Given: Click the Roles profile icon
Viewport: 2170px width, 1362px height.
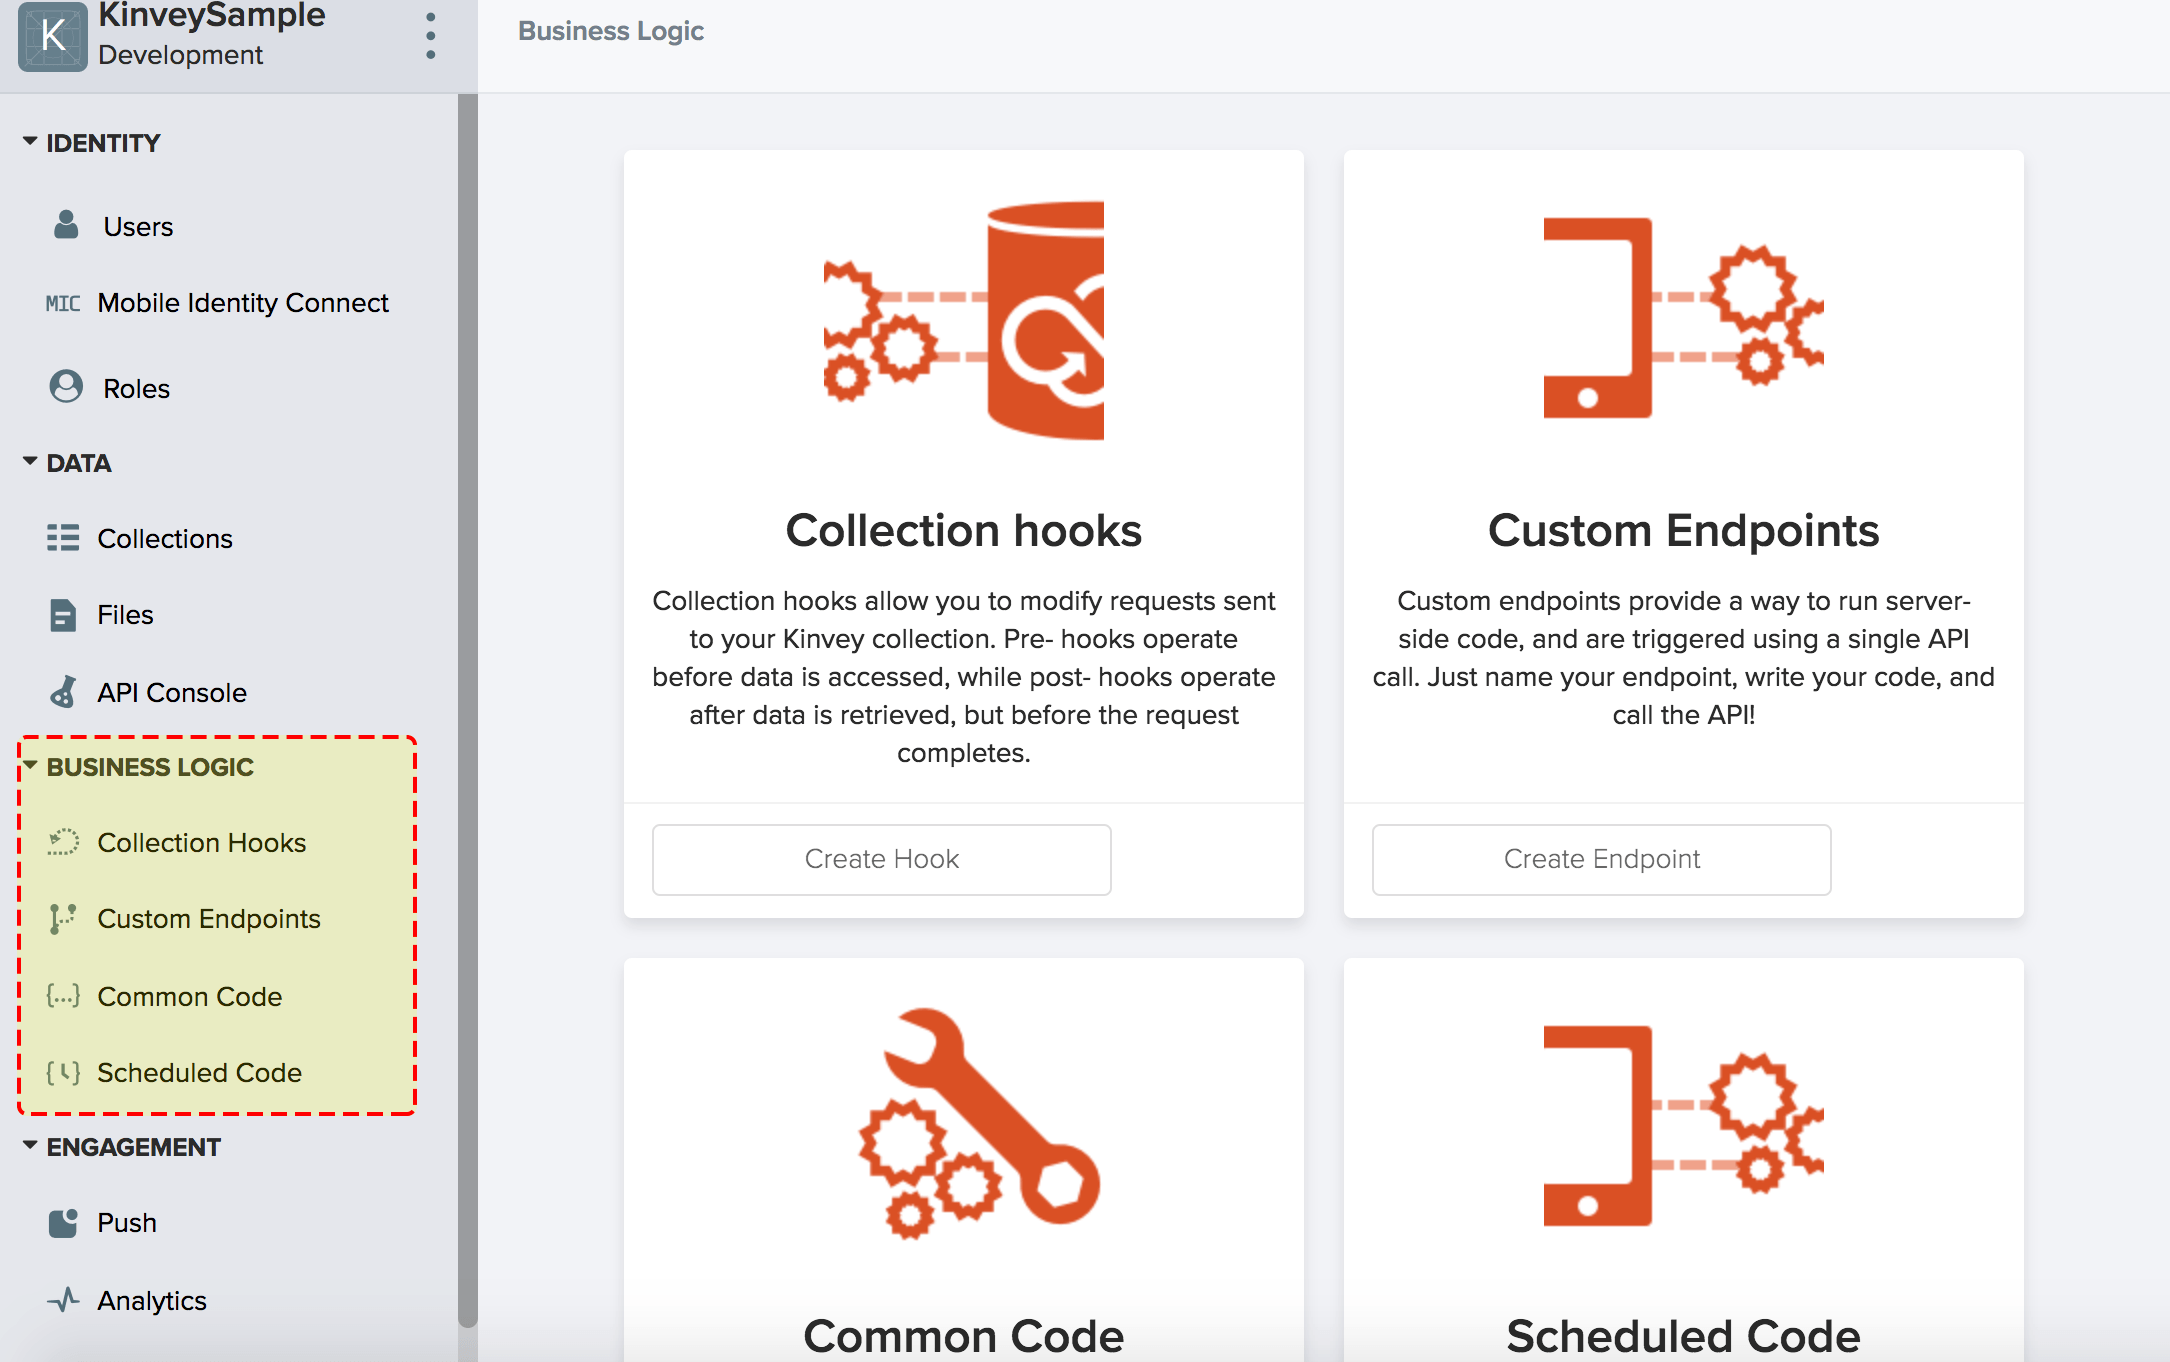Looking at the screenshot, I should point(66,387).
